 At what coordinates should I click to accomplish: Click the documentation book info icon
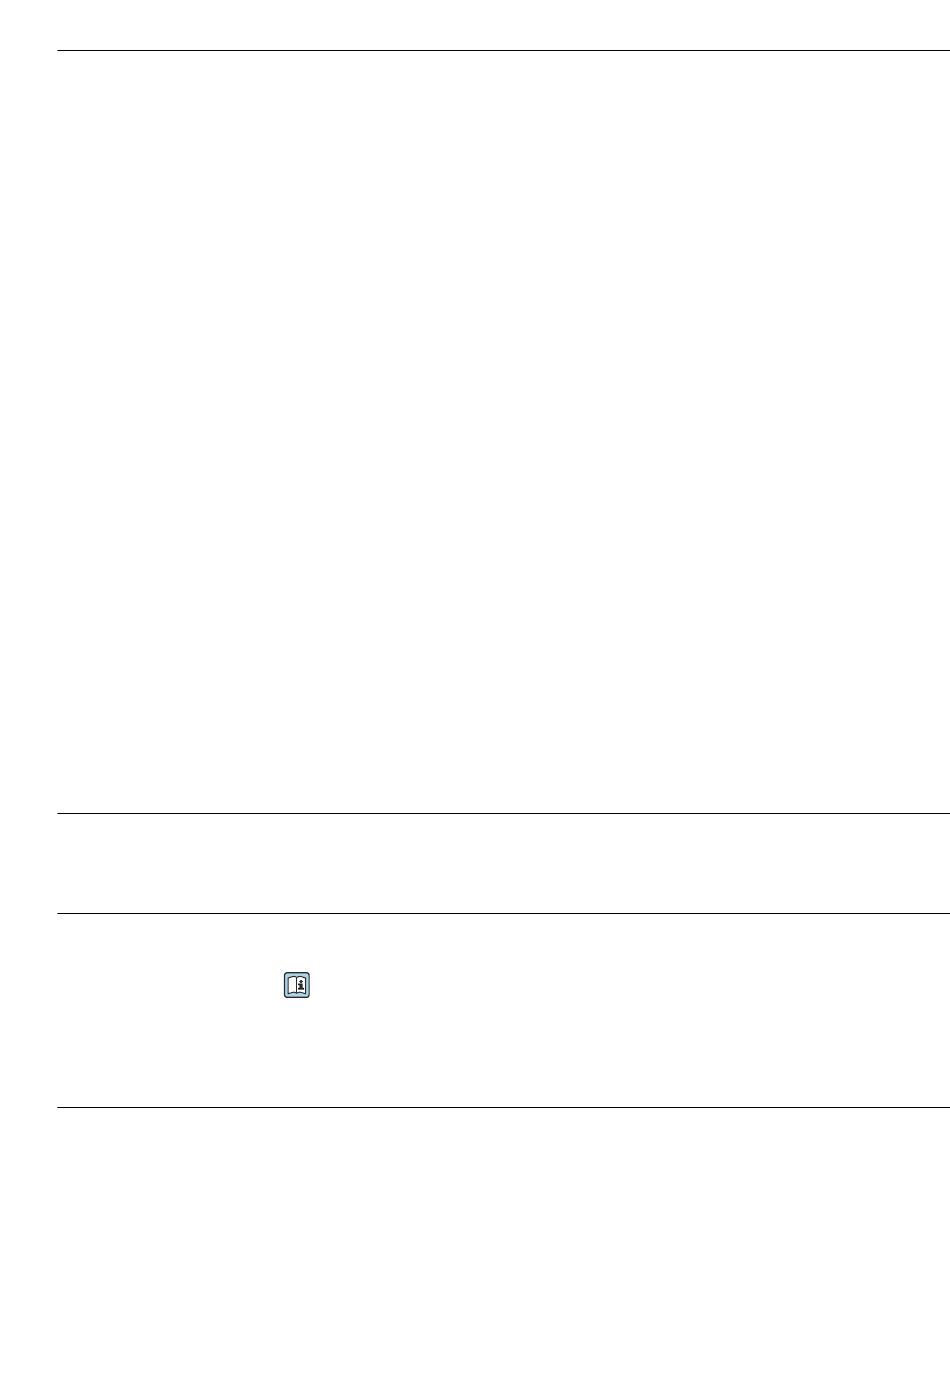297,985
